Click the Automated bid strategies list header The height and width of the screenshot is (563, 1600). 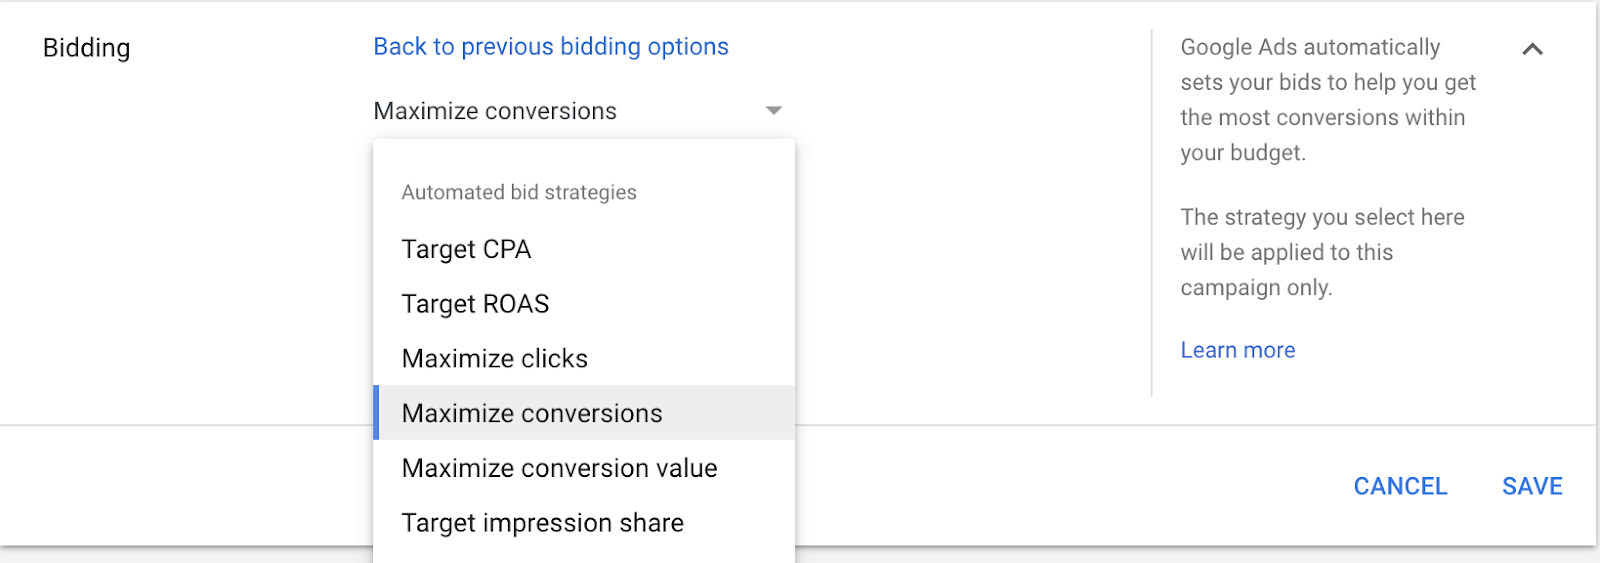coord(519,192)
